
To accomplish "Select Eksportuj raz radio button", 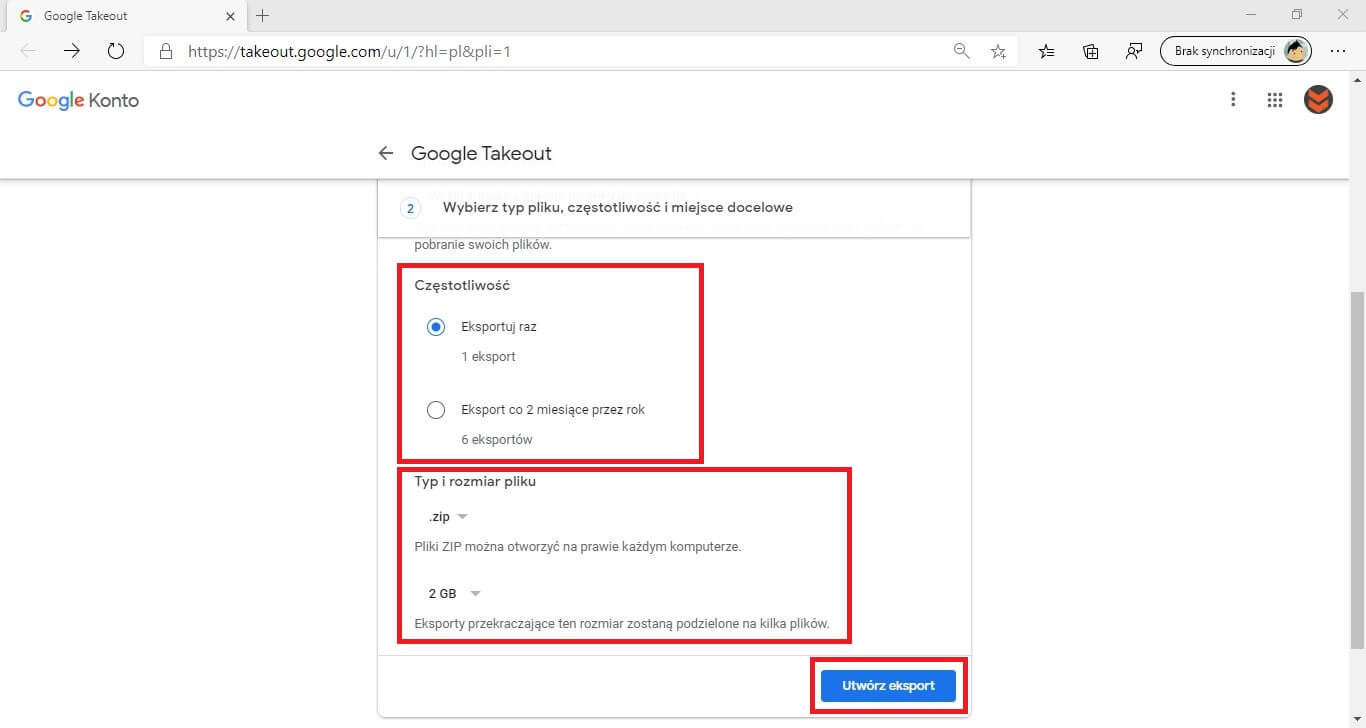I will click(436, 327).
